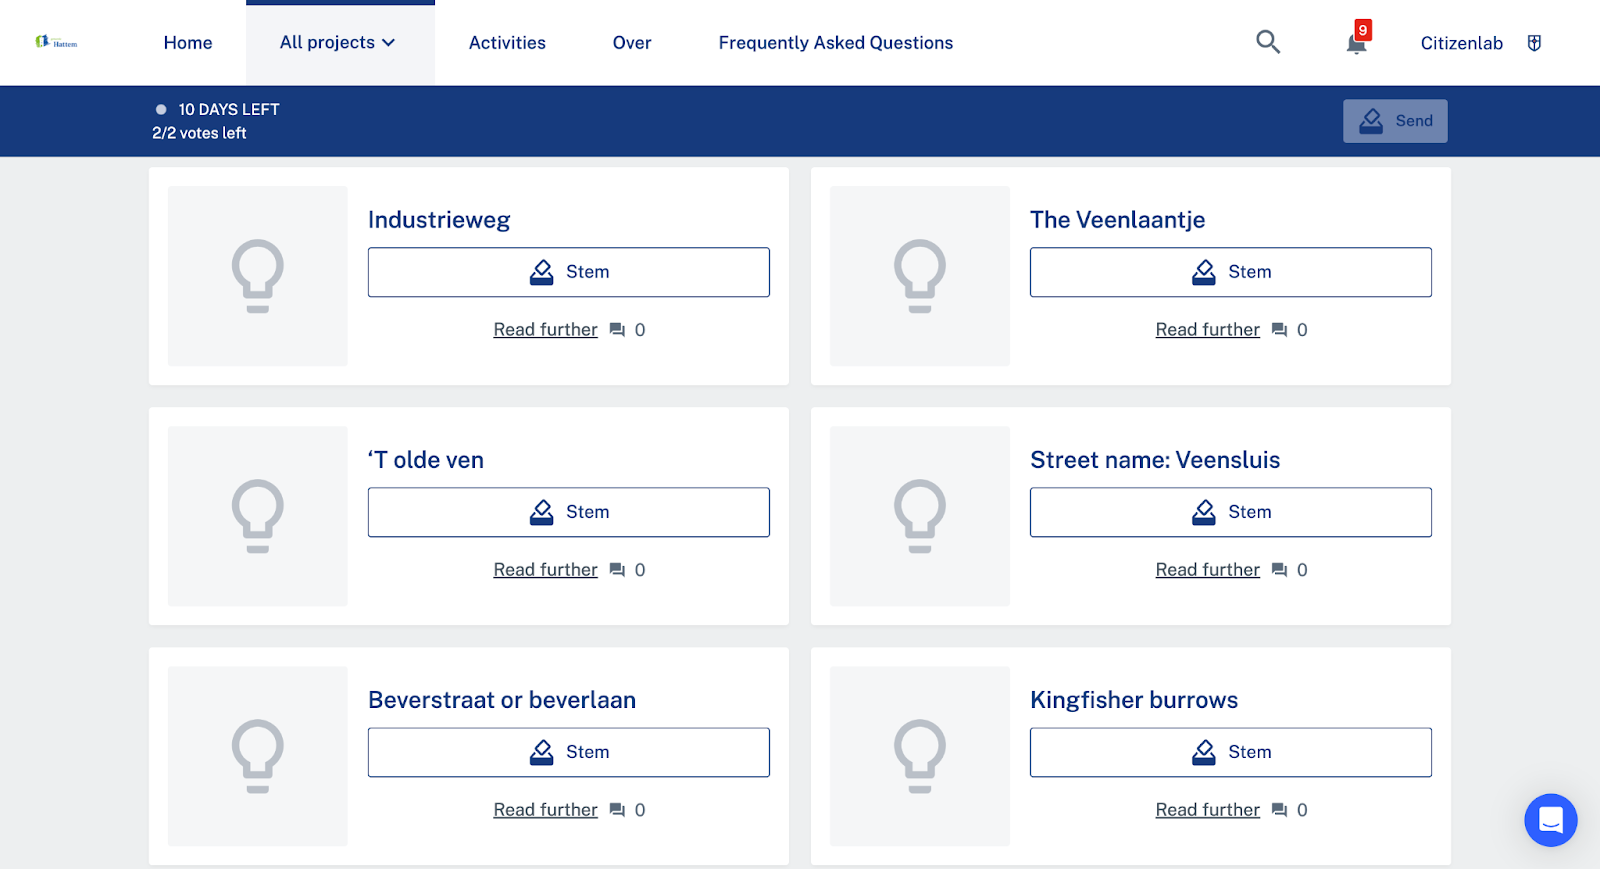Click the comment icon under Kingfisher burrows
This screenshot has height=869, width=1600.
coord(1279,810)
